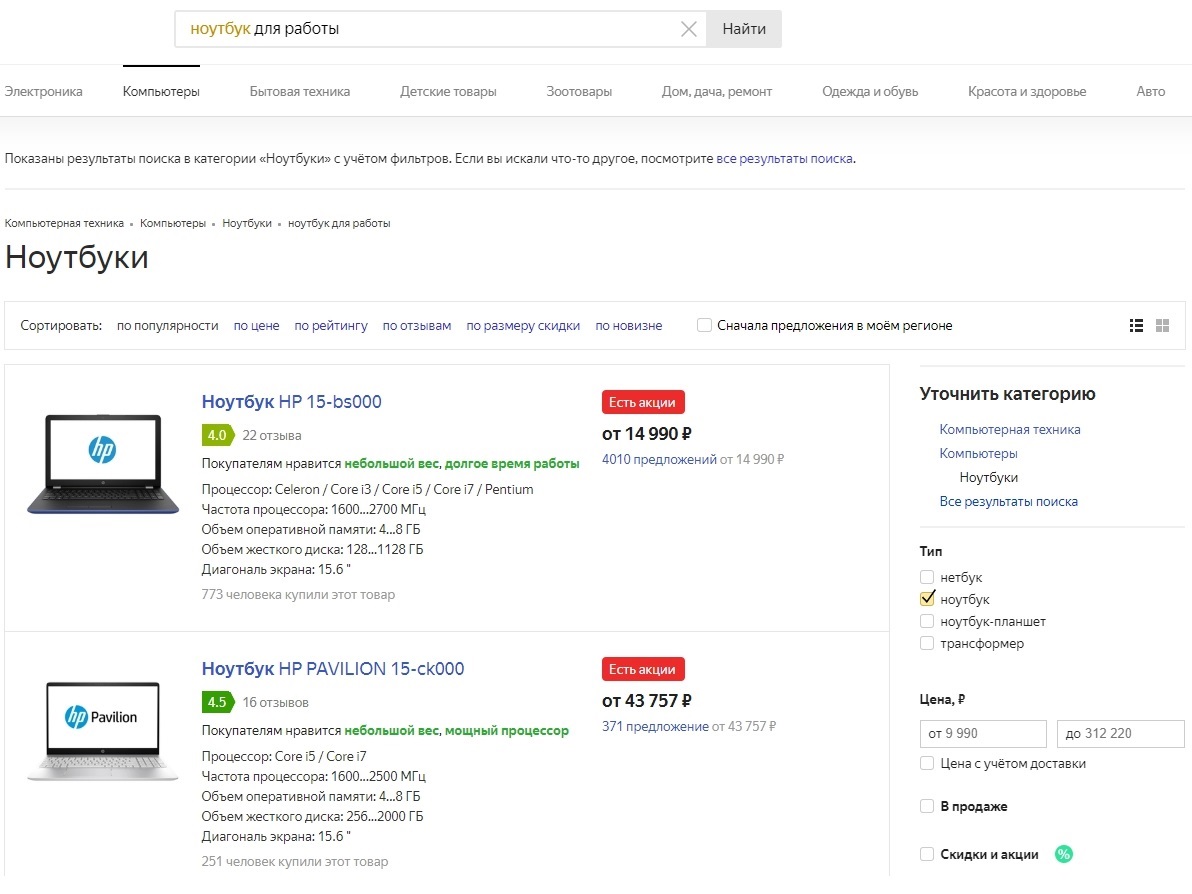
Task: Open 'Ноутбук HP 15-bs000' product title
Action: click(291, 401)
